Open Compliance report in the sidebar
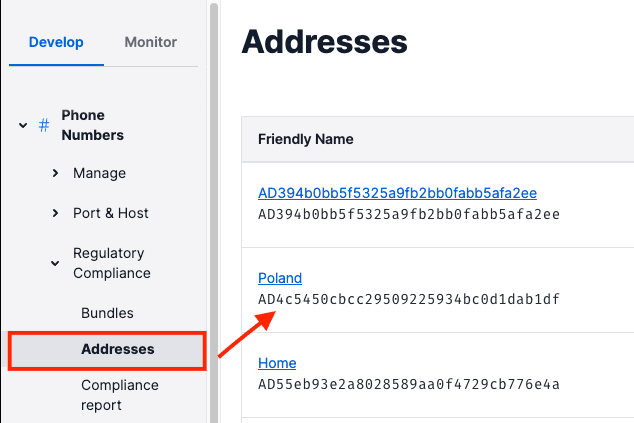Screen dimensions: 634x423 tap(119, 395)
